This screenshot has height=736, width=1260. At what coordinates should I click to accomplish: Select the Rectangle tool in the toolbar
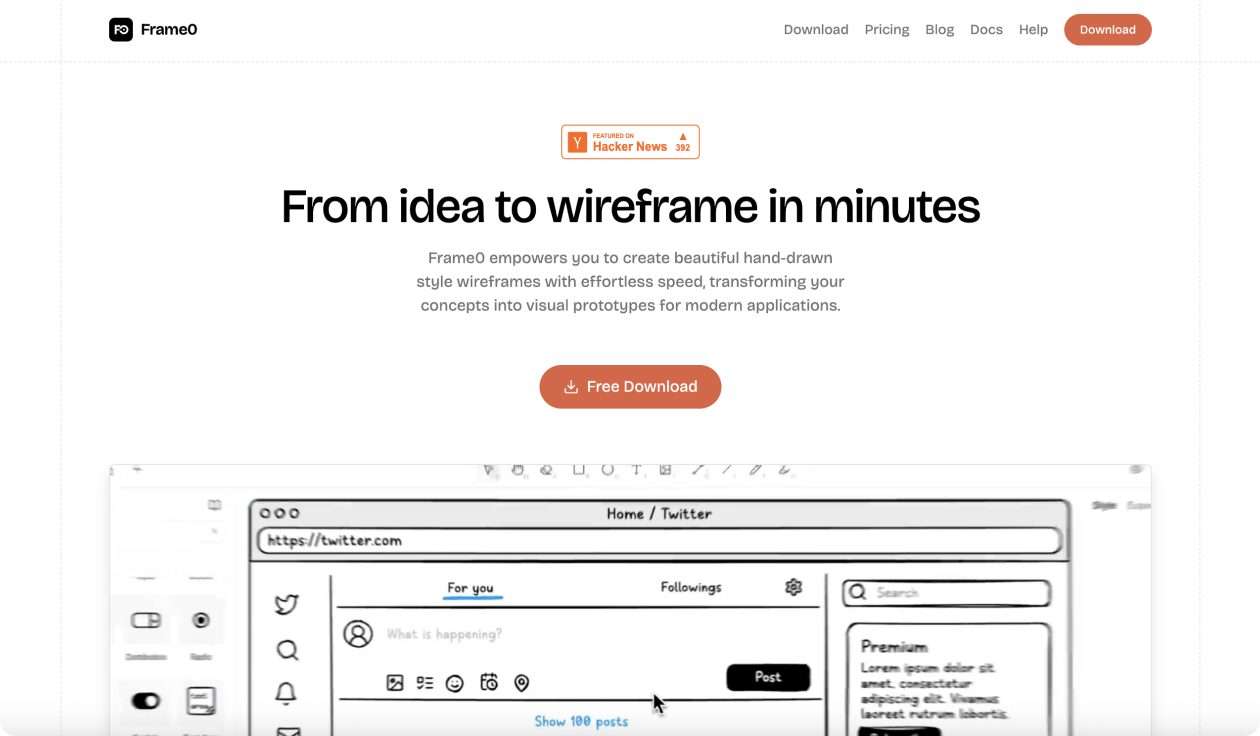[x=579, y=469]
